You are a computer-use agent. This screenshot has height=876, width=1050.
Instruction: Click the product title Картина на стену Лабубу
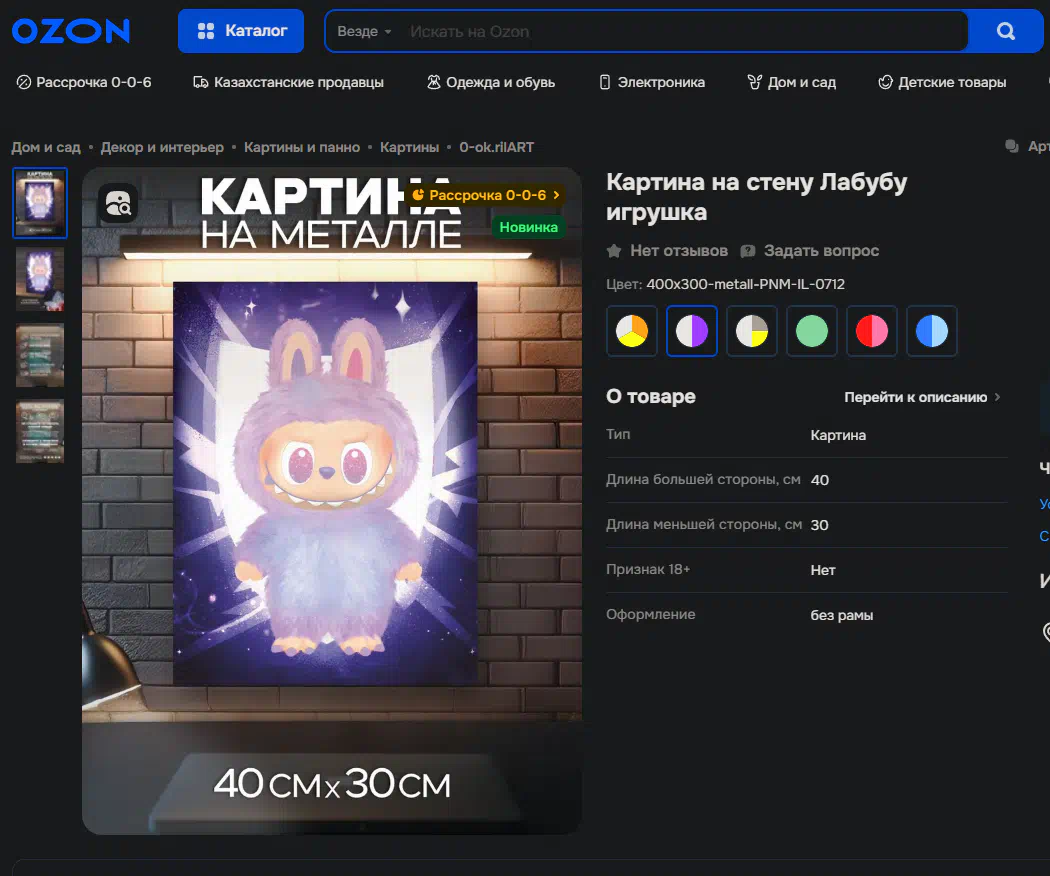757,197
